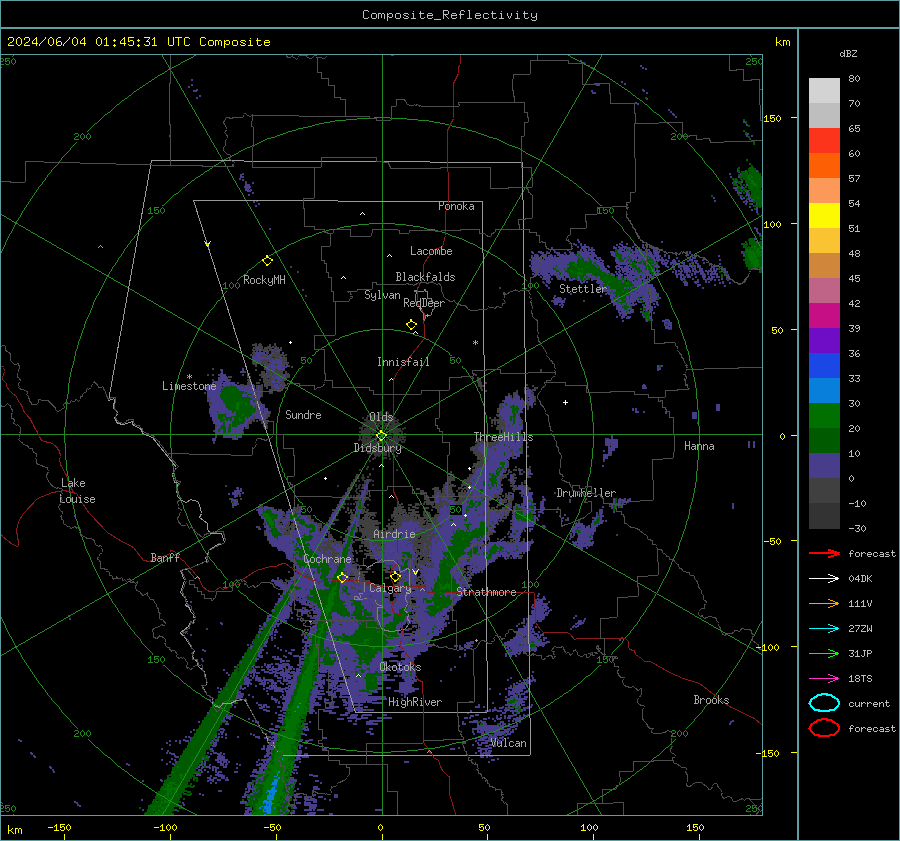Viewport: 900px width, 841px height.
Task: Click the cyan 27ZW arrow in legend
Action: pyautogui.click(x=824, y=629)
